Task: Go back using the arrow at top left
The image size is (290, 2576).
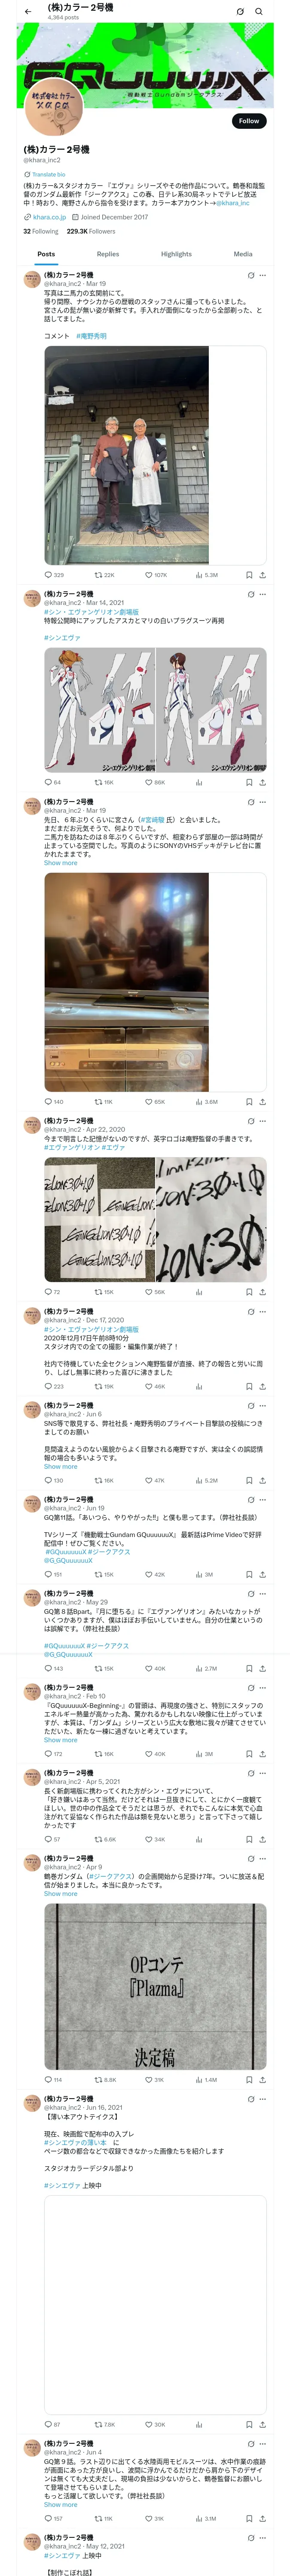Action: [28, 11]
